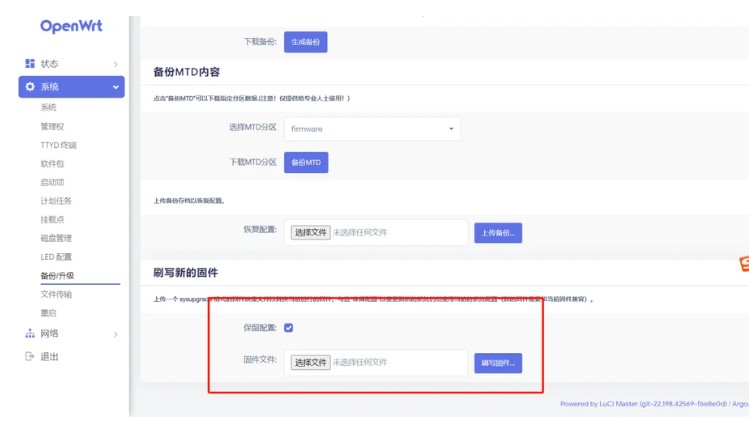
Task: Click the 状态 dashboard icon in sidebar
Action: pos(30,64)
